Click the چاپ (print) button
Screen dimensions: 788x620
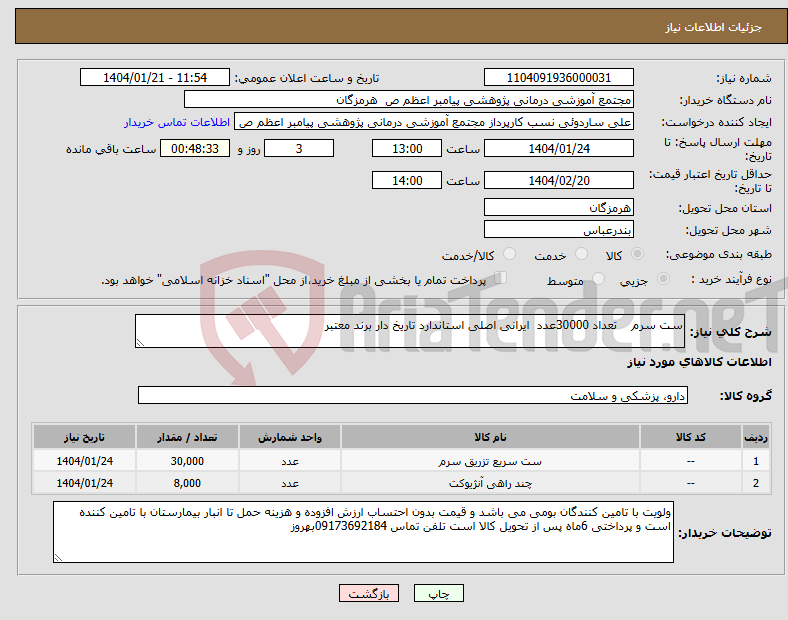pyautogui.click(x=438, y=593)
